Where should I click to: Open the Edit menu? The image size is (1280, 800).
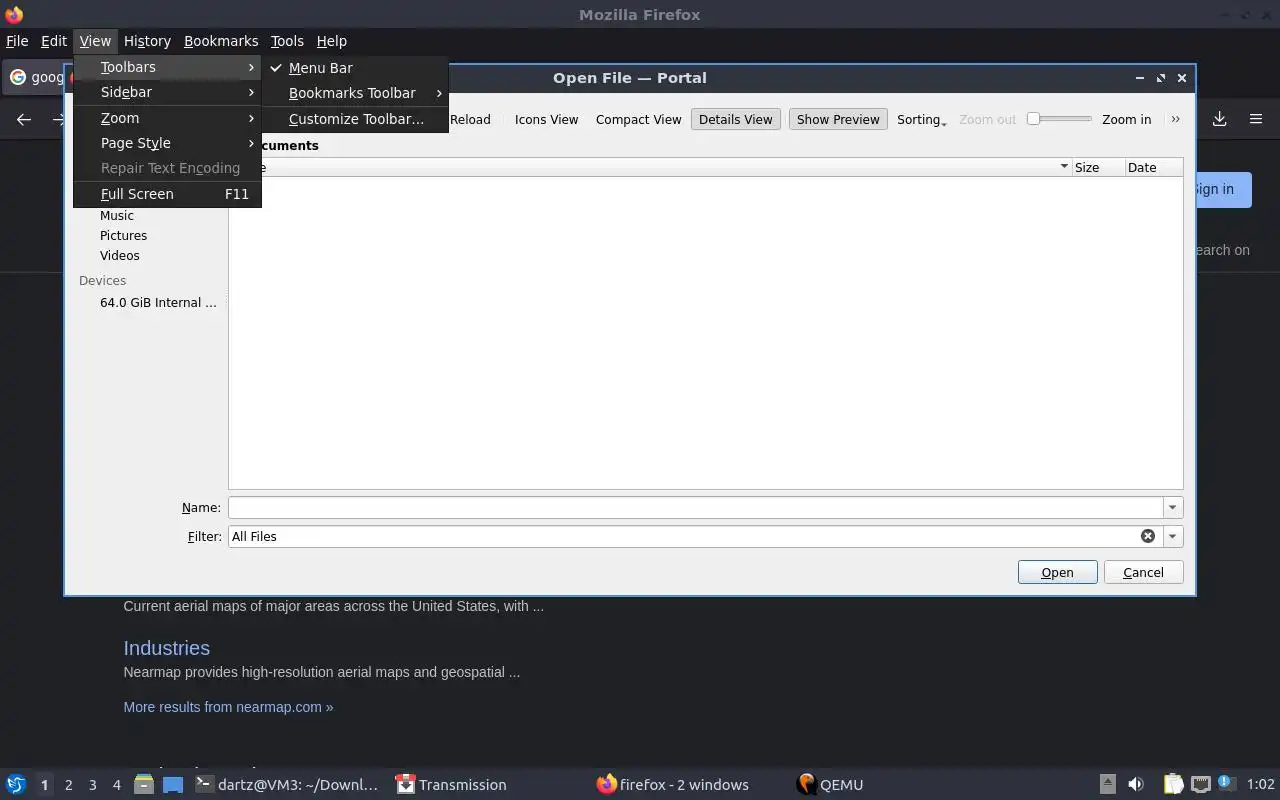(x=54, y=41)
